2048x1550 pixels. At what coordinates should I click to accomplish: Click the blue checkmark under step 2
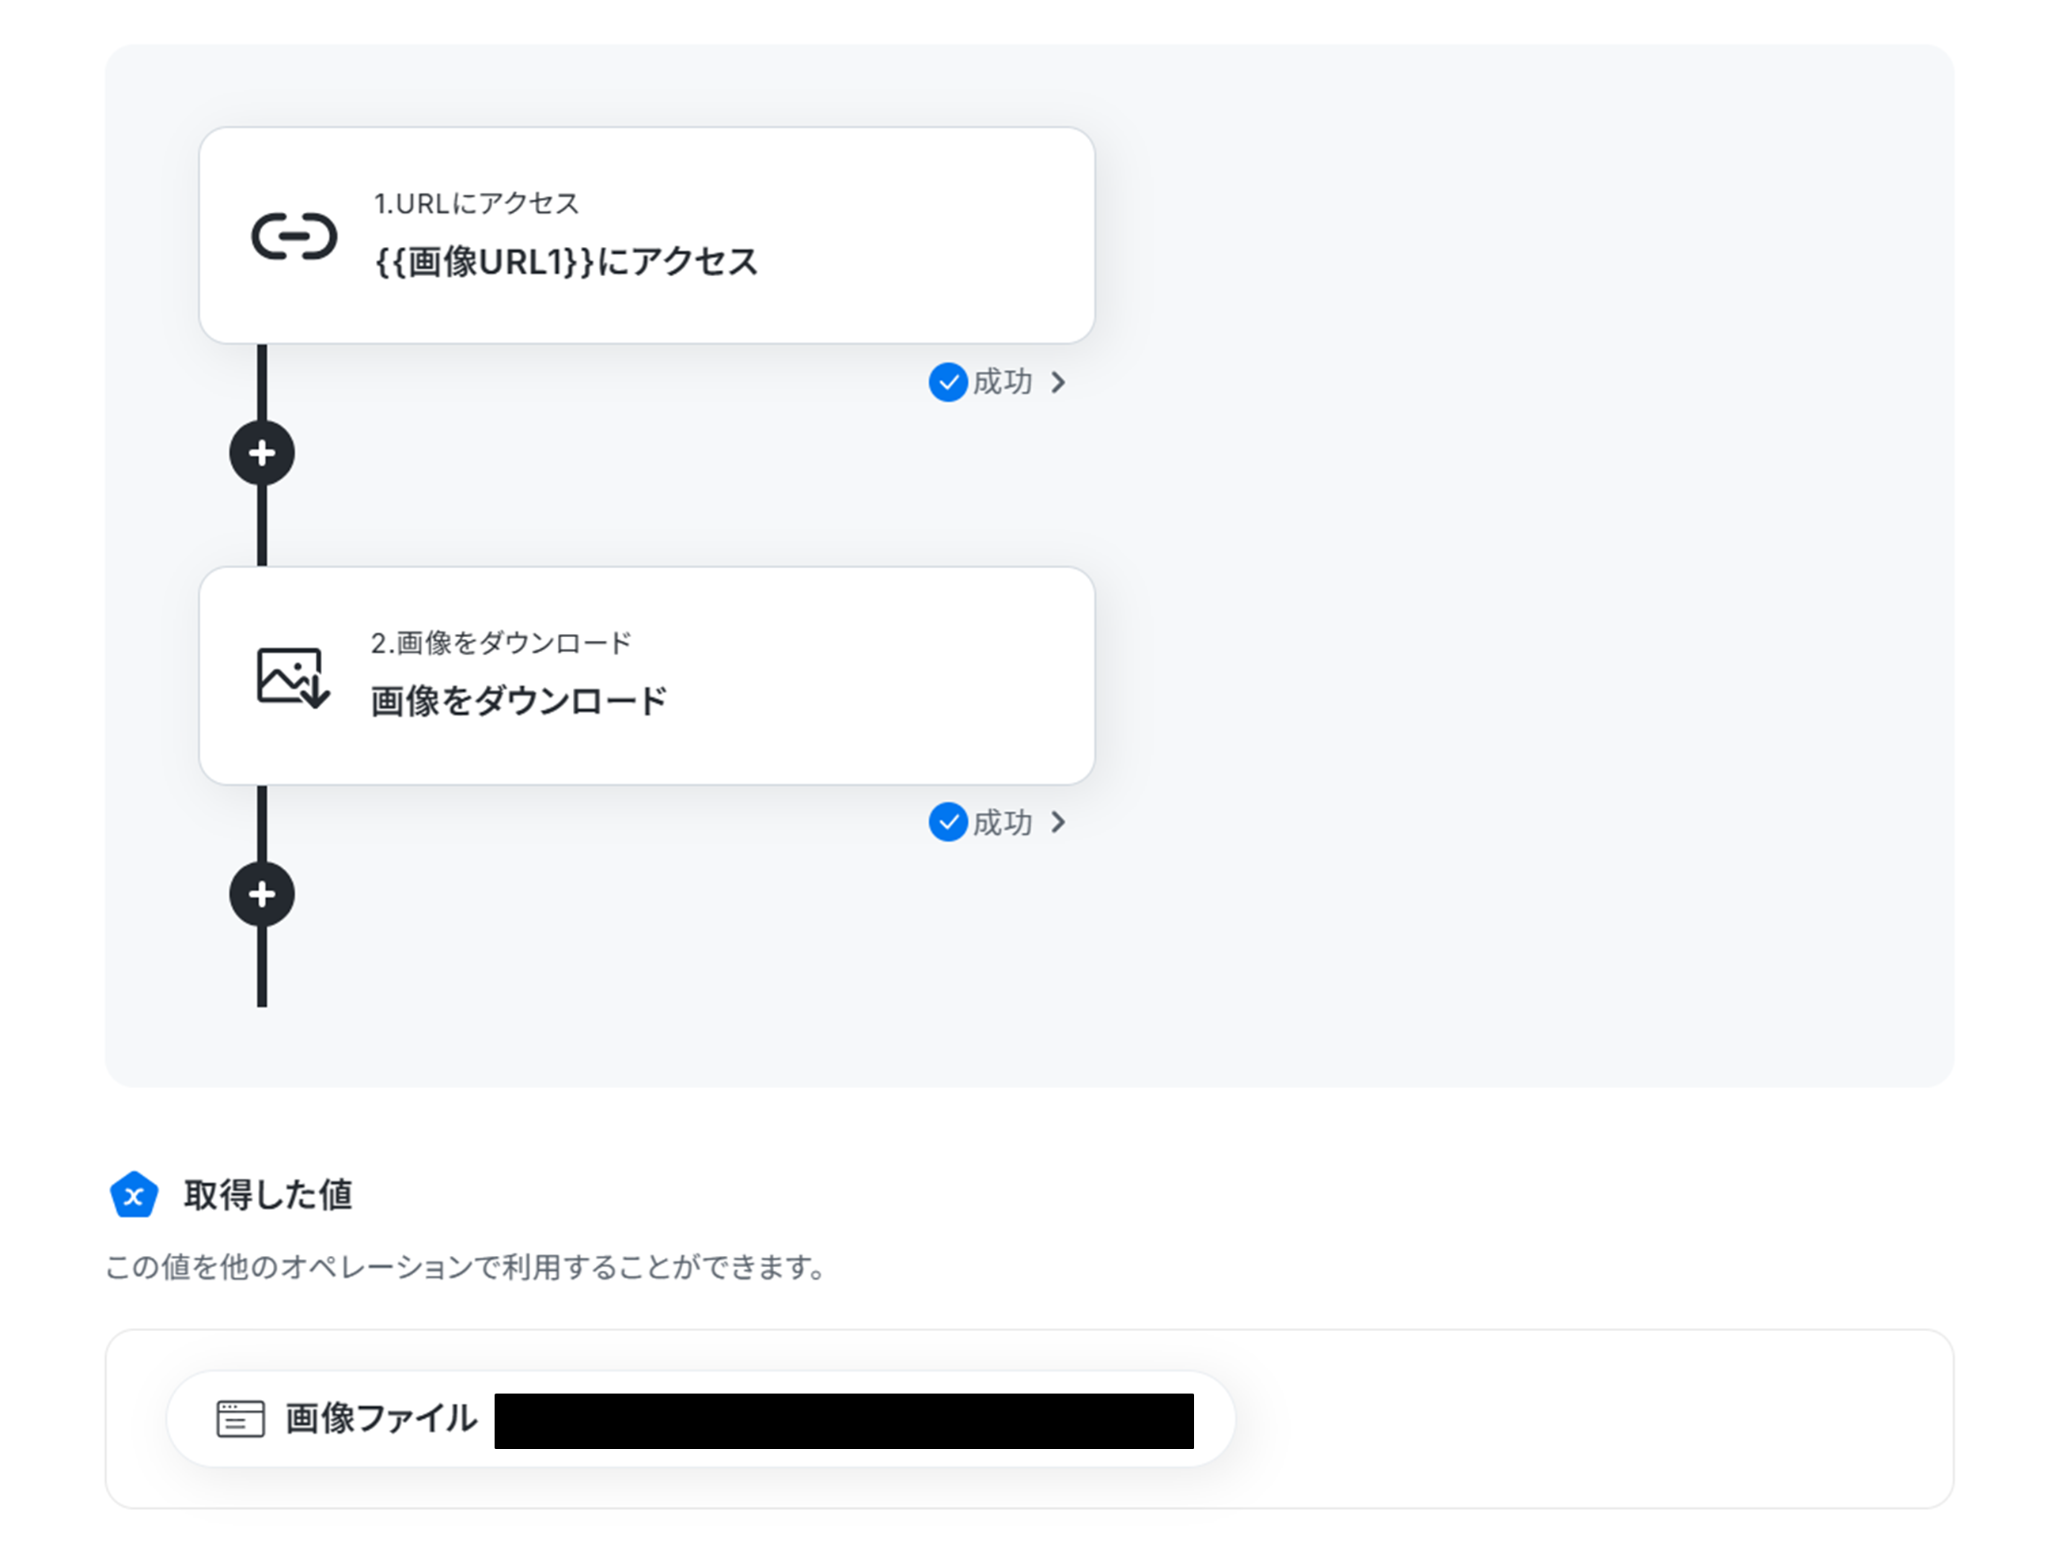pyautogui.click(x=947, y=822)
